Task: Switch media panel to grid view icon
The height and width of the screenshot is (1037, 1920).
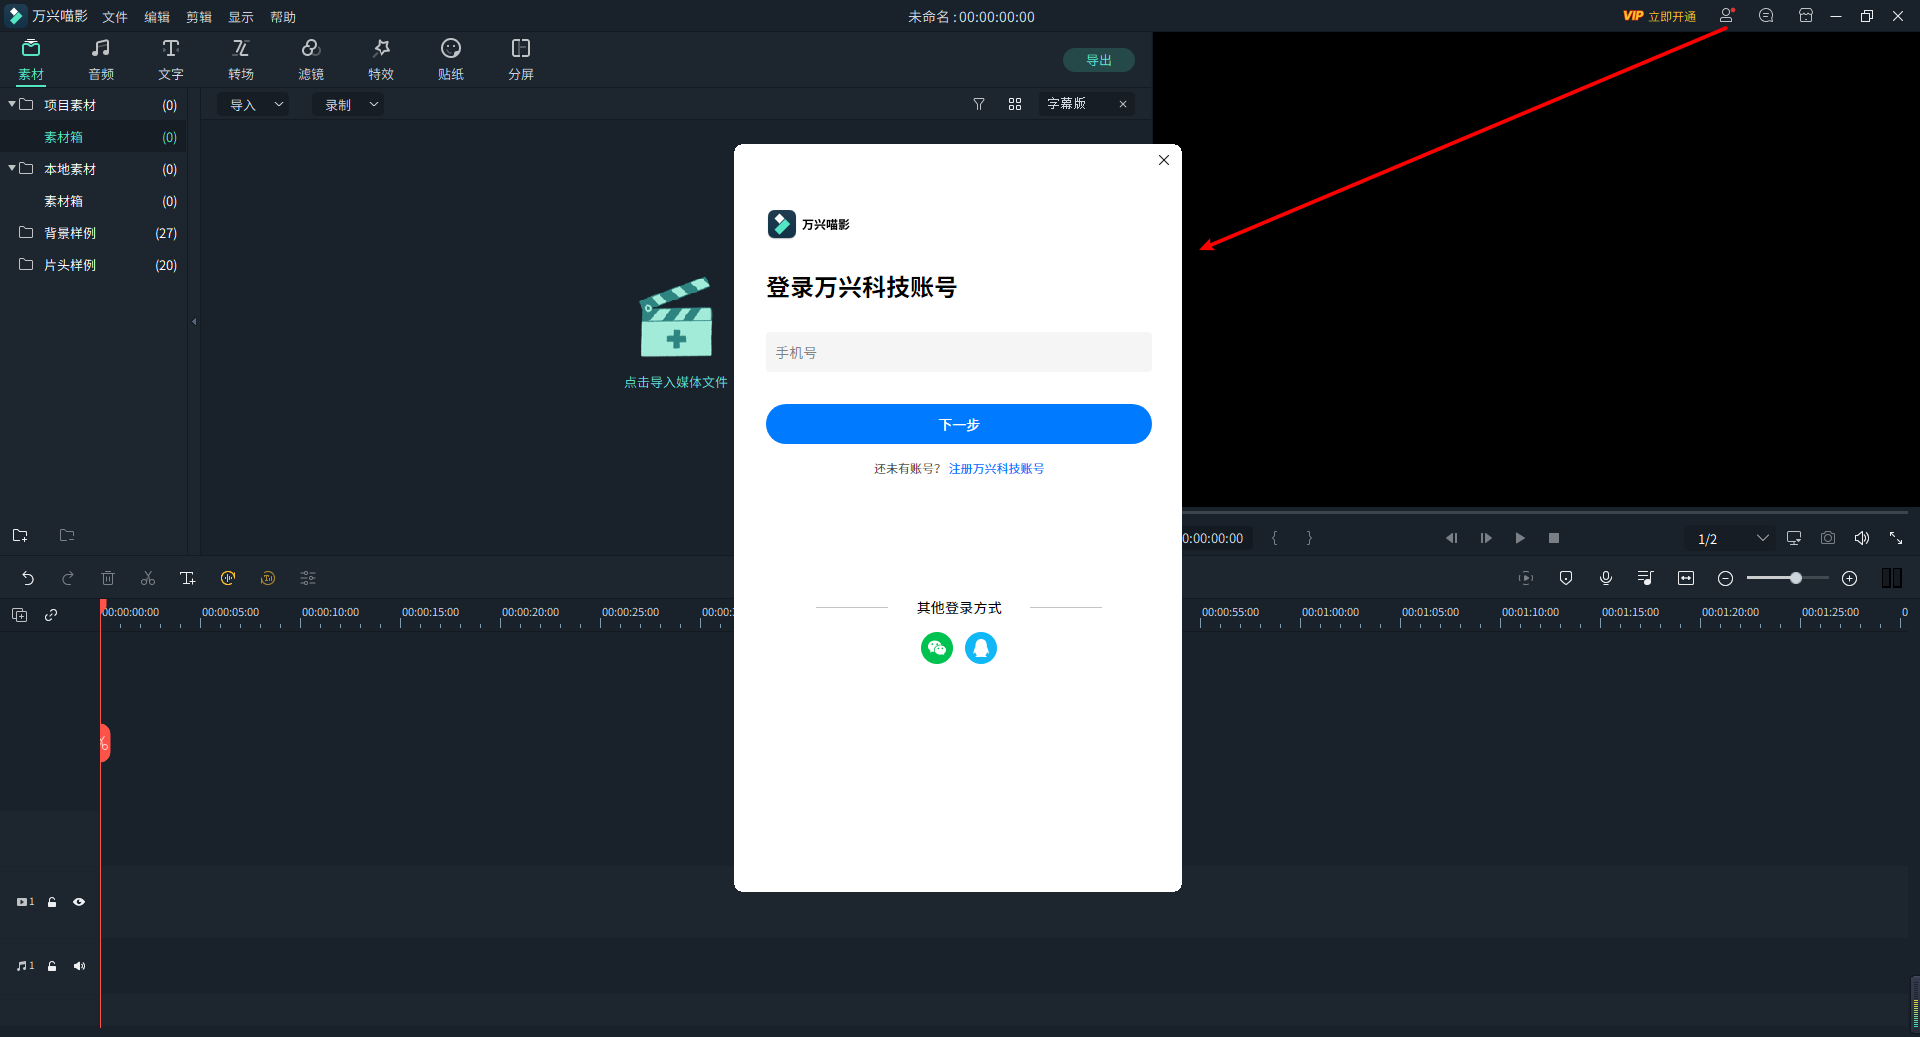Action: tap(1015, 104)
